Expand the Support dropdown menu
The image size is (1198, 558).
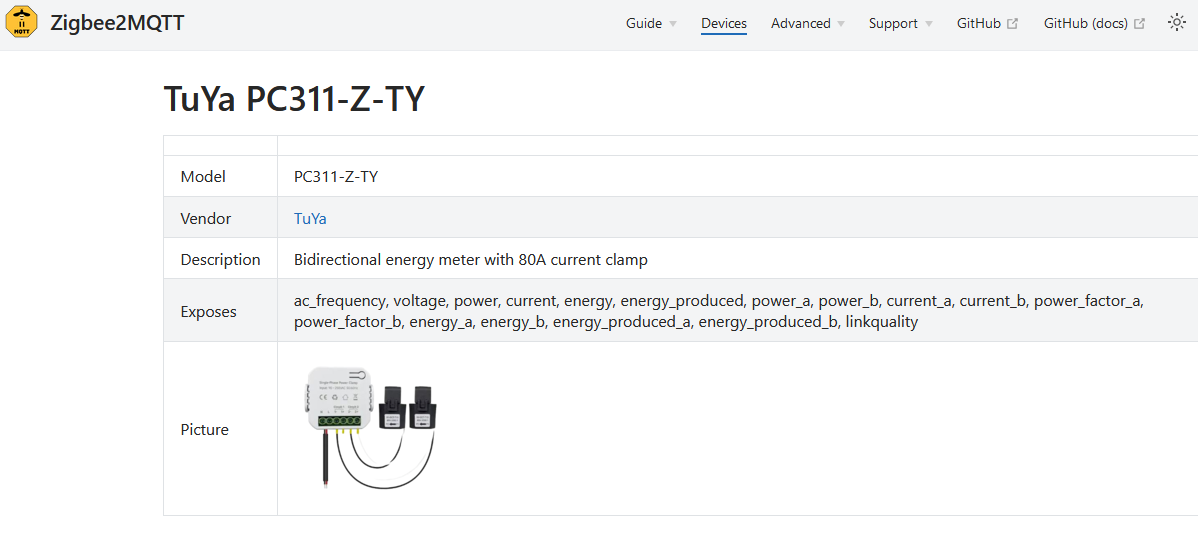901,24
